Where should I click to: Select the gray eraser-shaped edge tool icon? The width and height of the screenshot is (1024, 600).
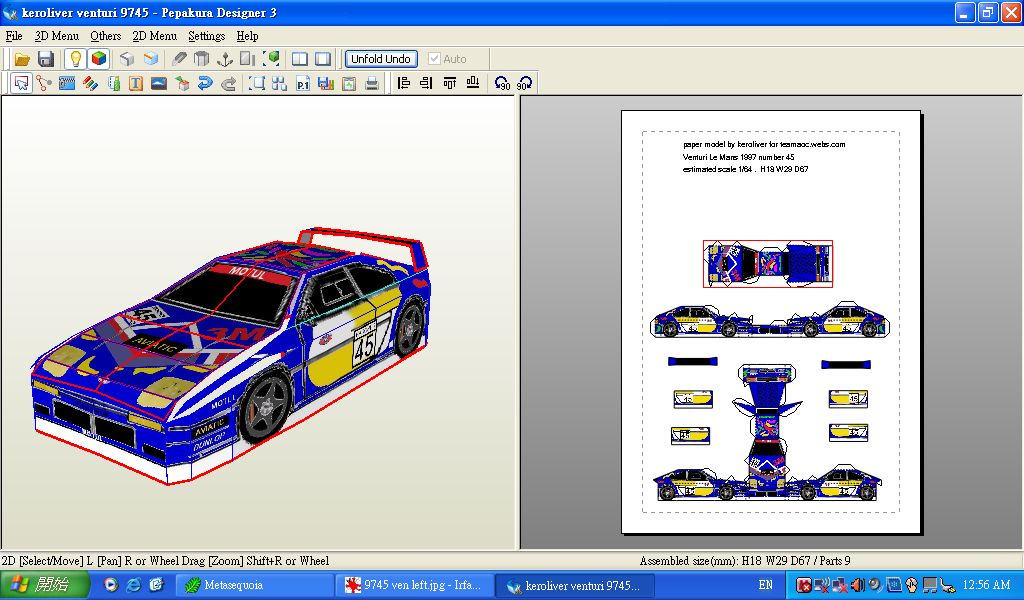[x=179, y=59]
